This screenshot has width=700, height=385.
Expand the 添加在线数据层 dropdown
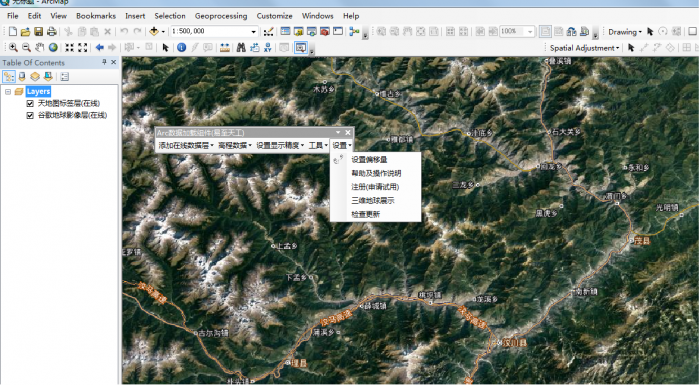click(x=186, y=146)
